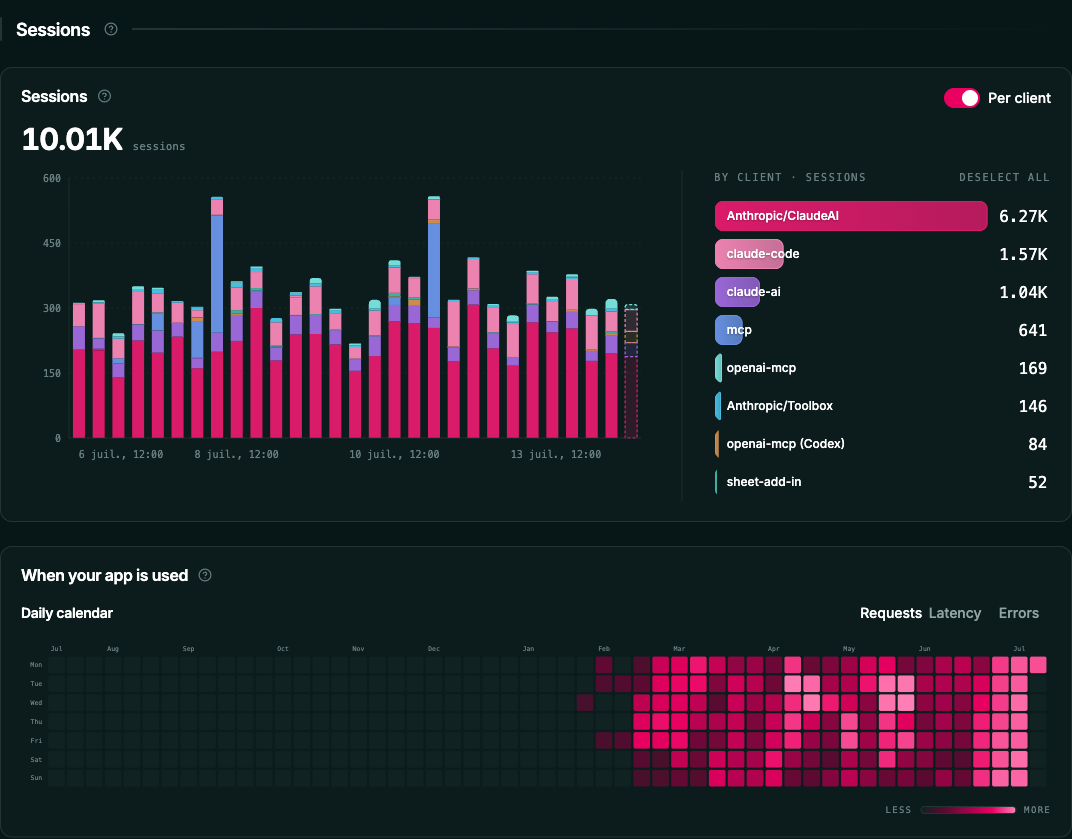Screen dimensions: 1072x839
Task: Click the Sun row label in calendar
Action: point(36,778)
